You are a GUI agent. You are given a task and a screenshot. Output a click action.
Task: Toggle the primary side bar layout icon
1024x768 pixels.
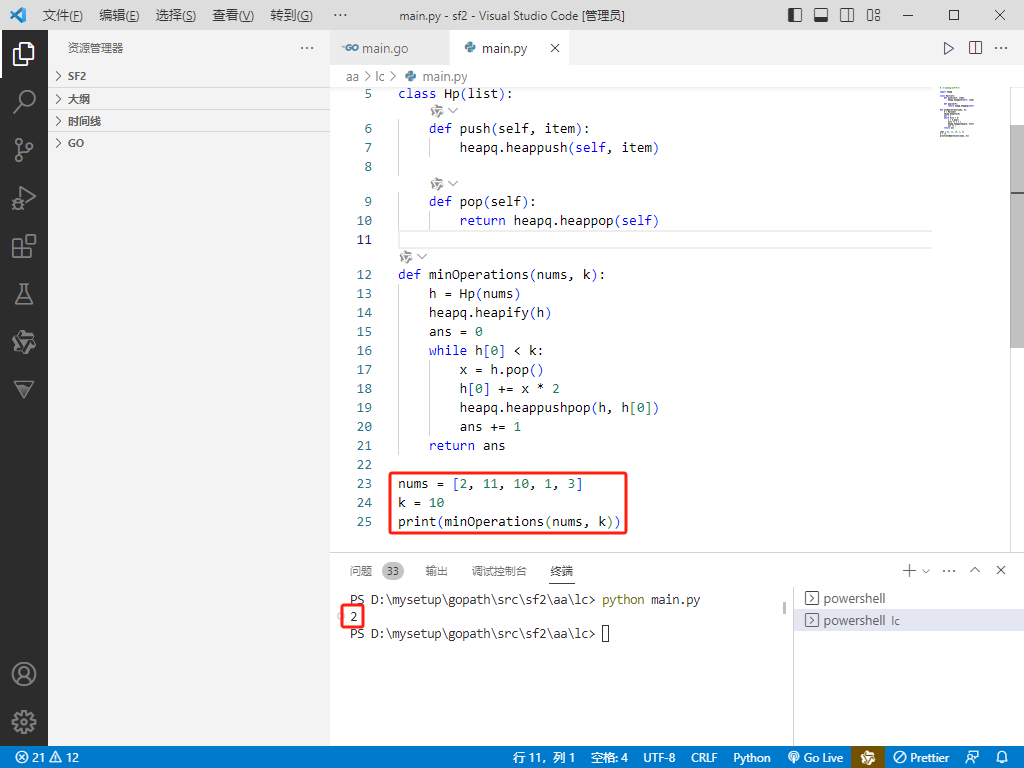point(795,15)
